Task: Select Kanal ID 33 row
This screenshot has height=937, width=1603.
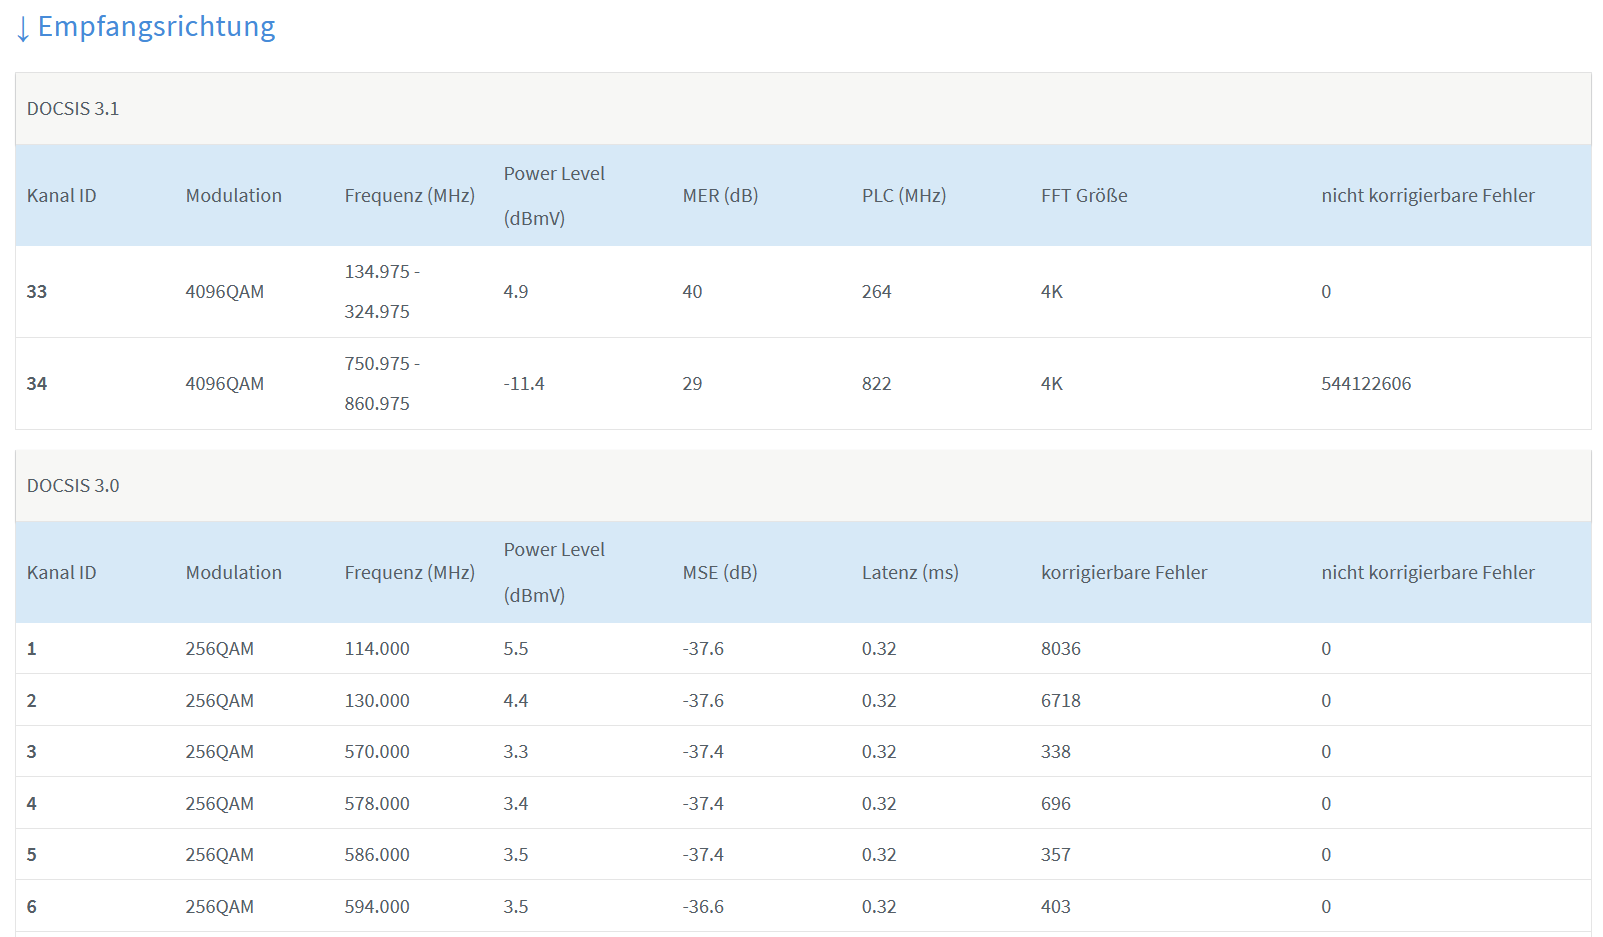Action: (x=37, y=292)
